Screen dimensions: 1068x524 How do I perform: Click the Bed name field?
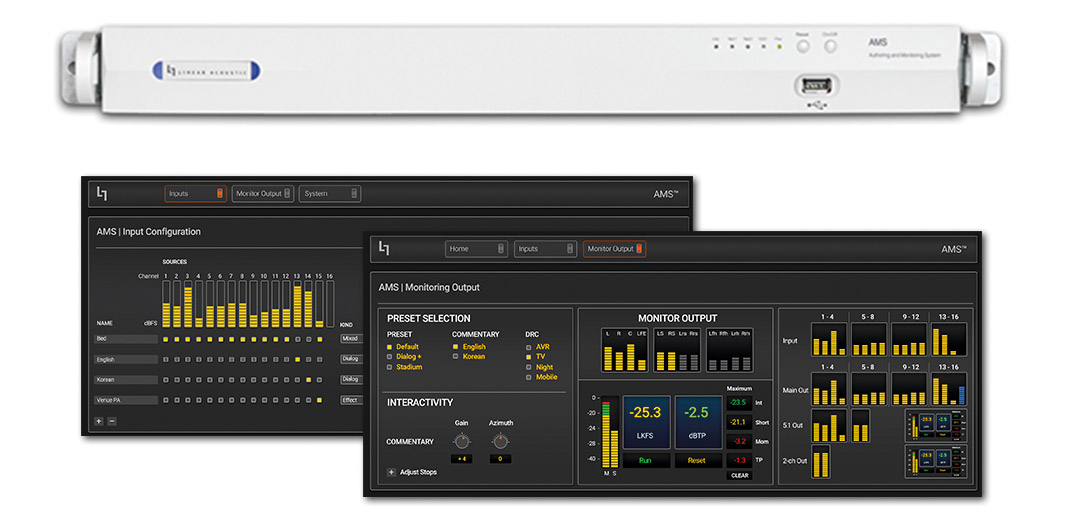(x=126, y=339)
